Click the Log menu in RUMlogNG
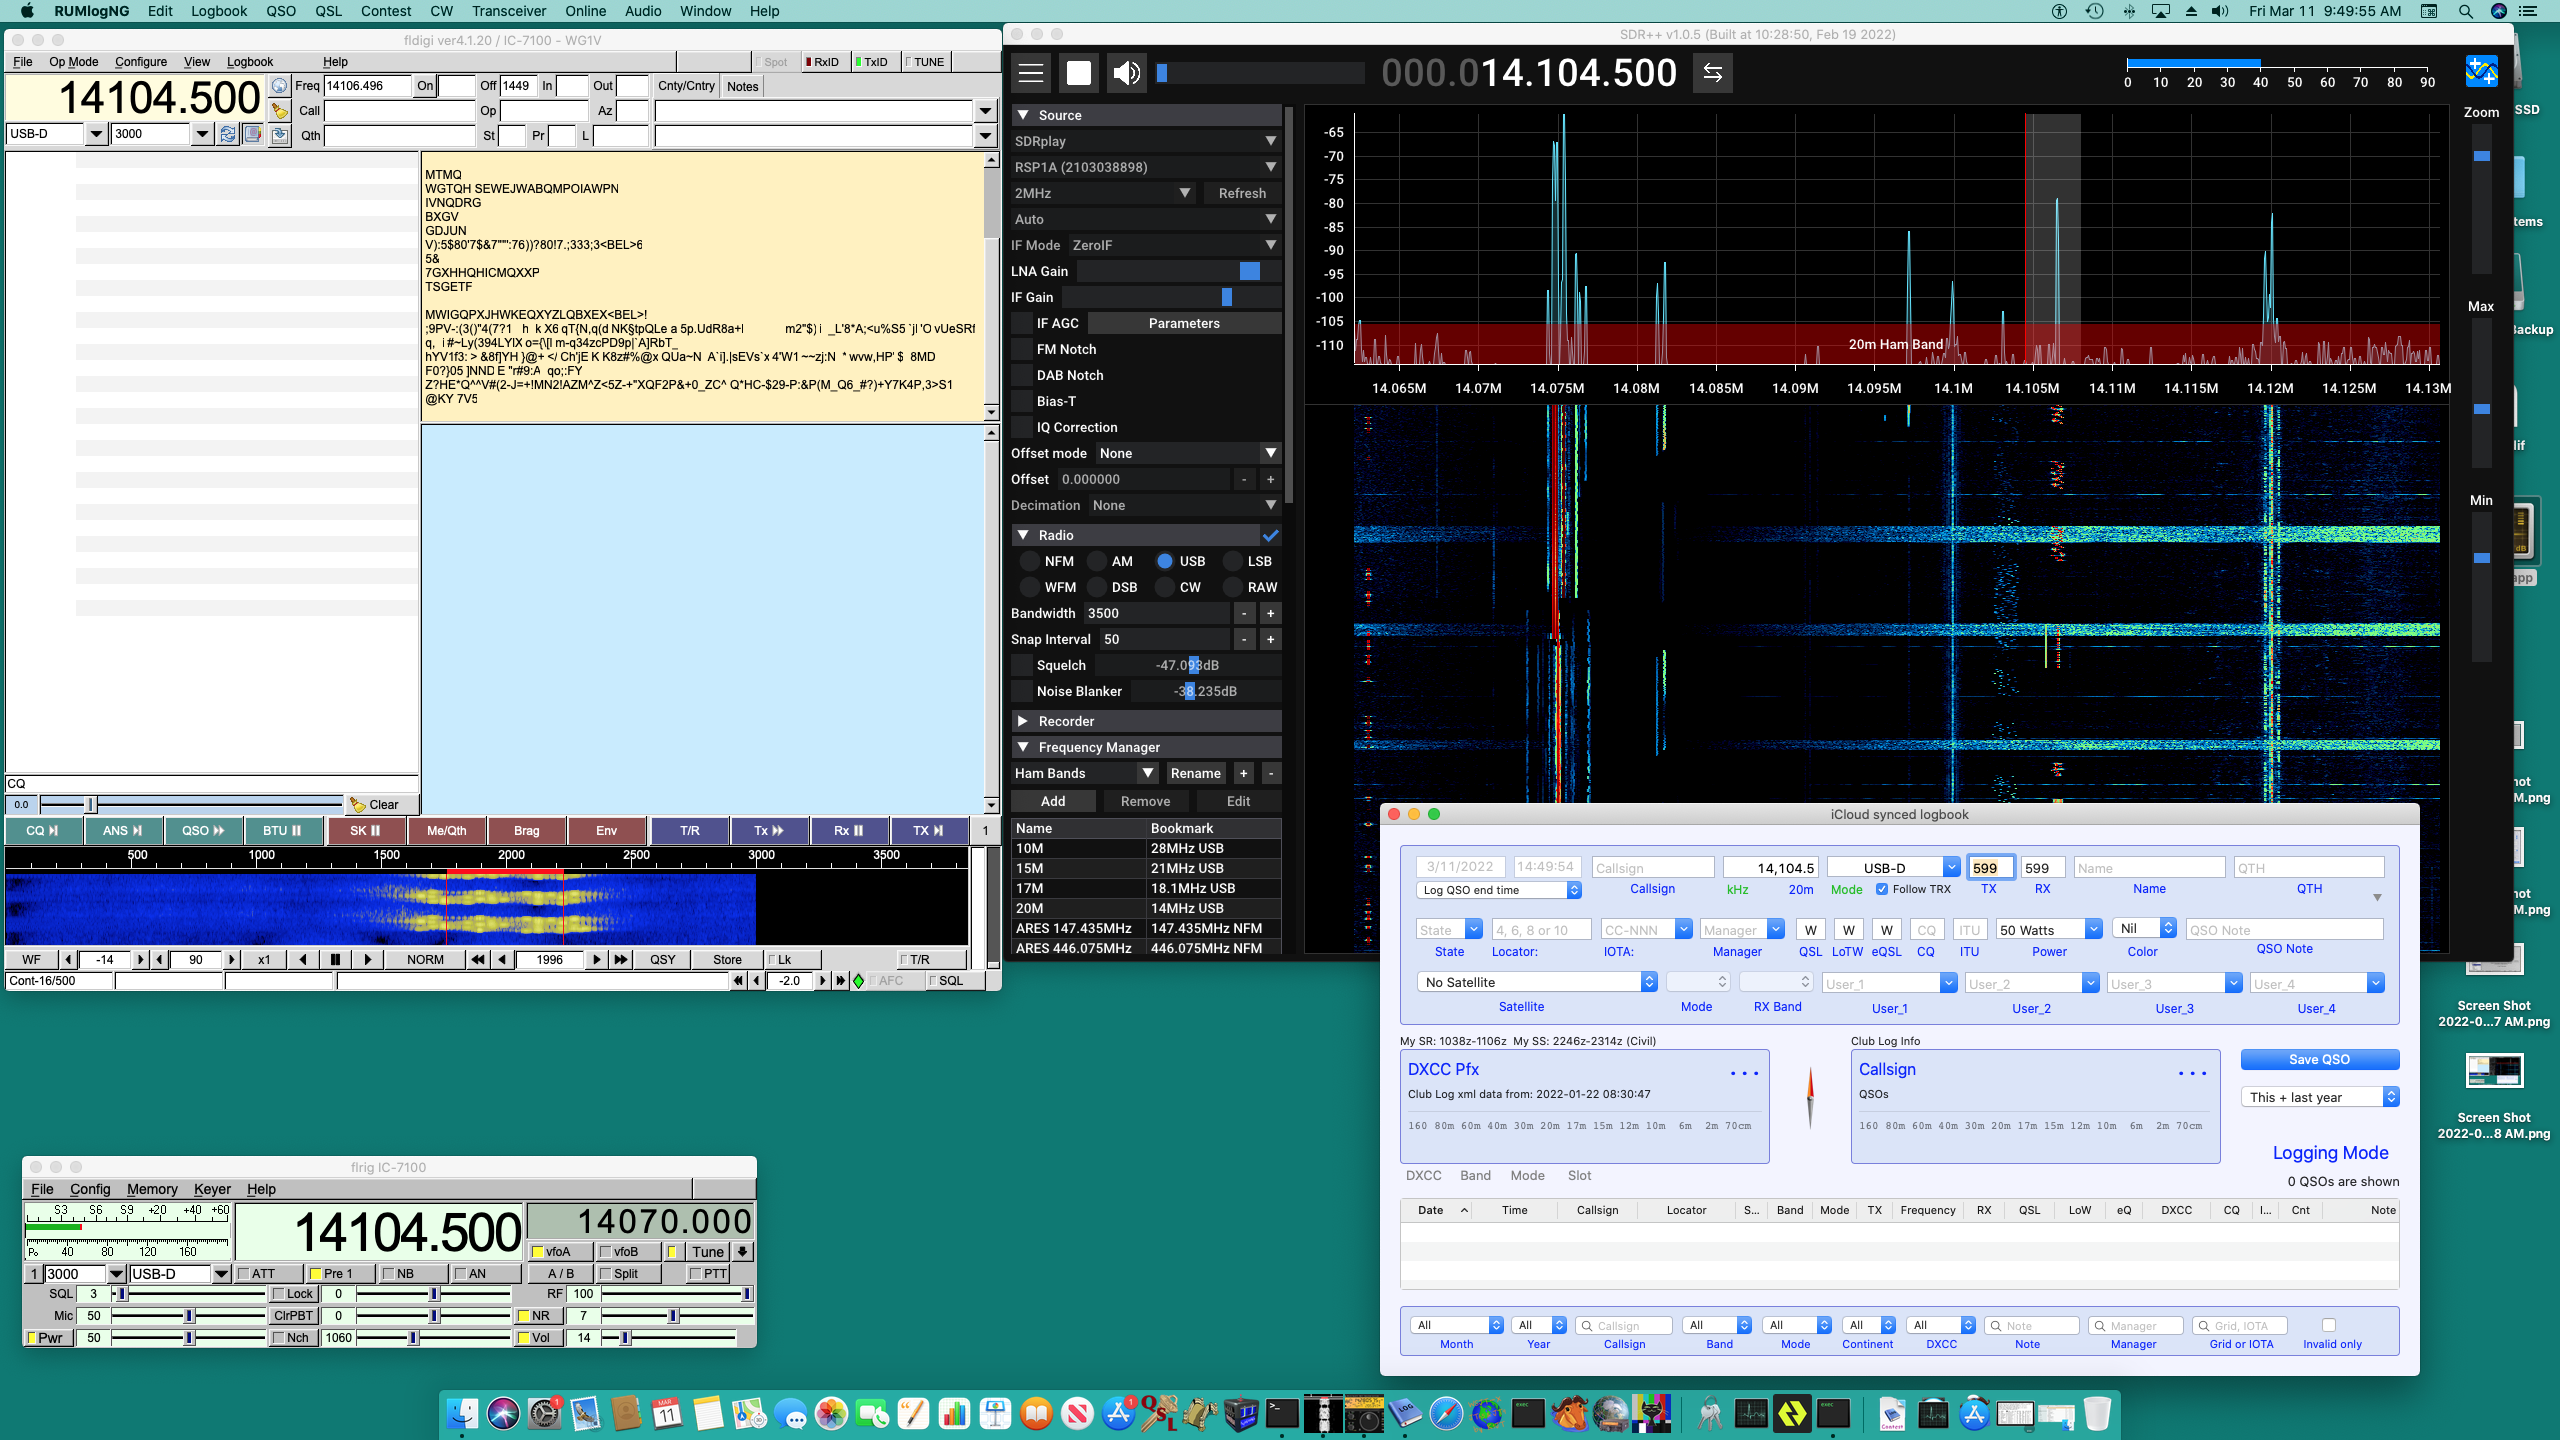 click(x=218, y=11)
